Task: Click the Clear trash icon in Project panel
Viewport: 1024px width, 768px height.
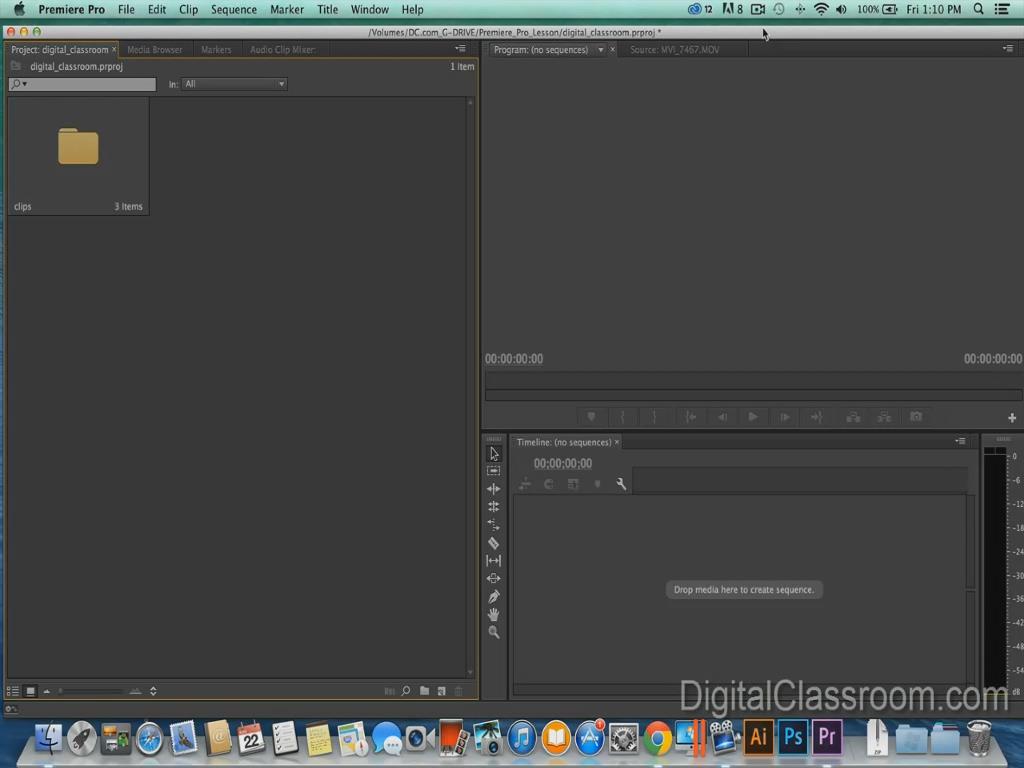Action: pyautogui.click(x=458, y=691)
